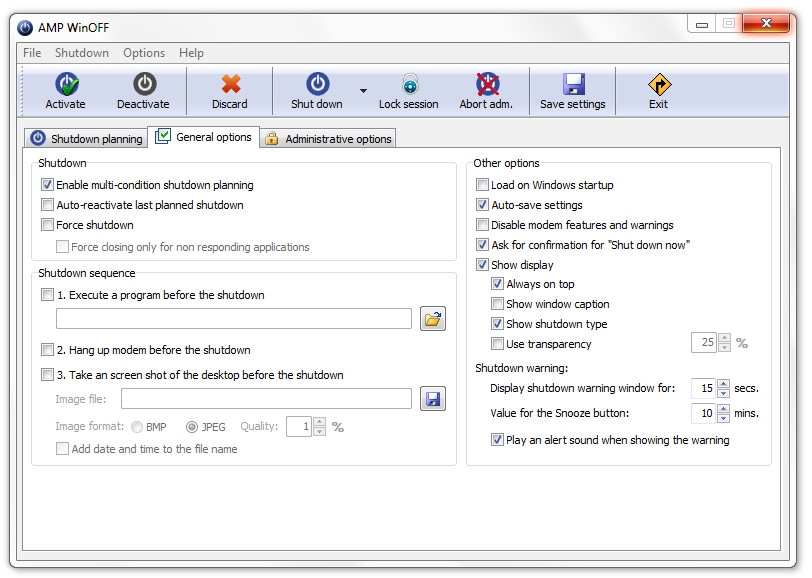Open the Options menu
The width and height of the screenshot is (812, 578).
144,53
